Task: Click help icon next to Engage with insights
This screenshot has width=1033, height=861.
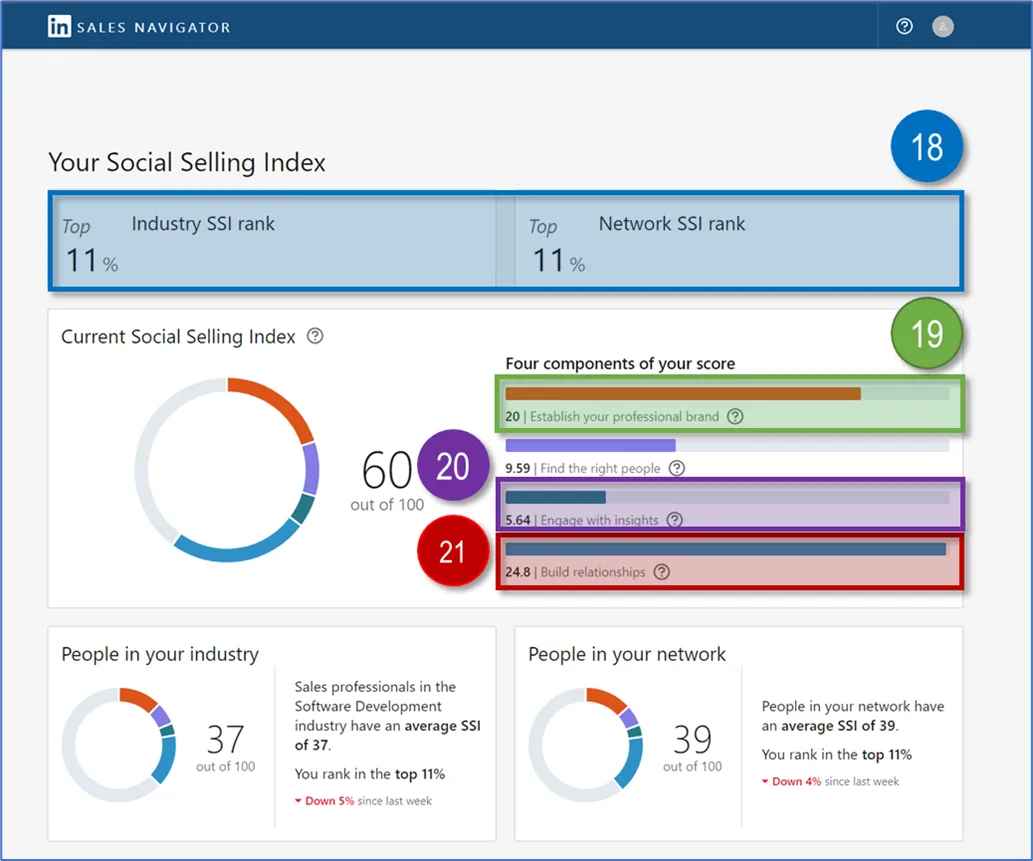Action: [x=675, y=520]
